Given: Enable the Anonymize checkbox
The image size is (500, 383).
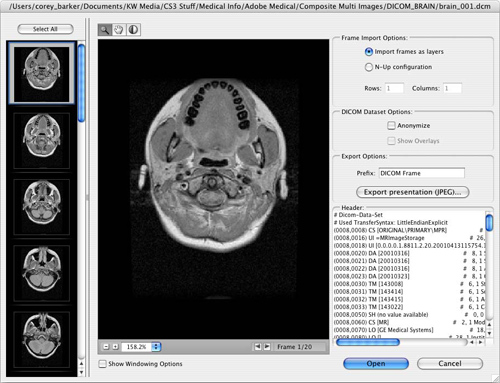Looking at the screenshot, I should (x=391, y=126).
